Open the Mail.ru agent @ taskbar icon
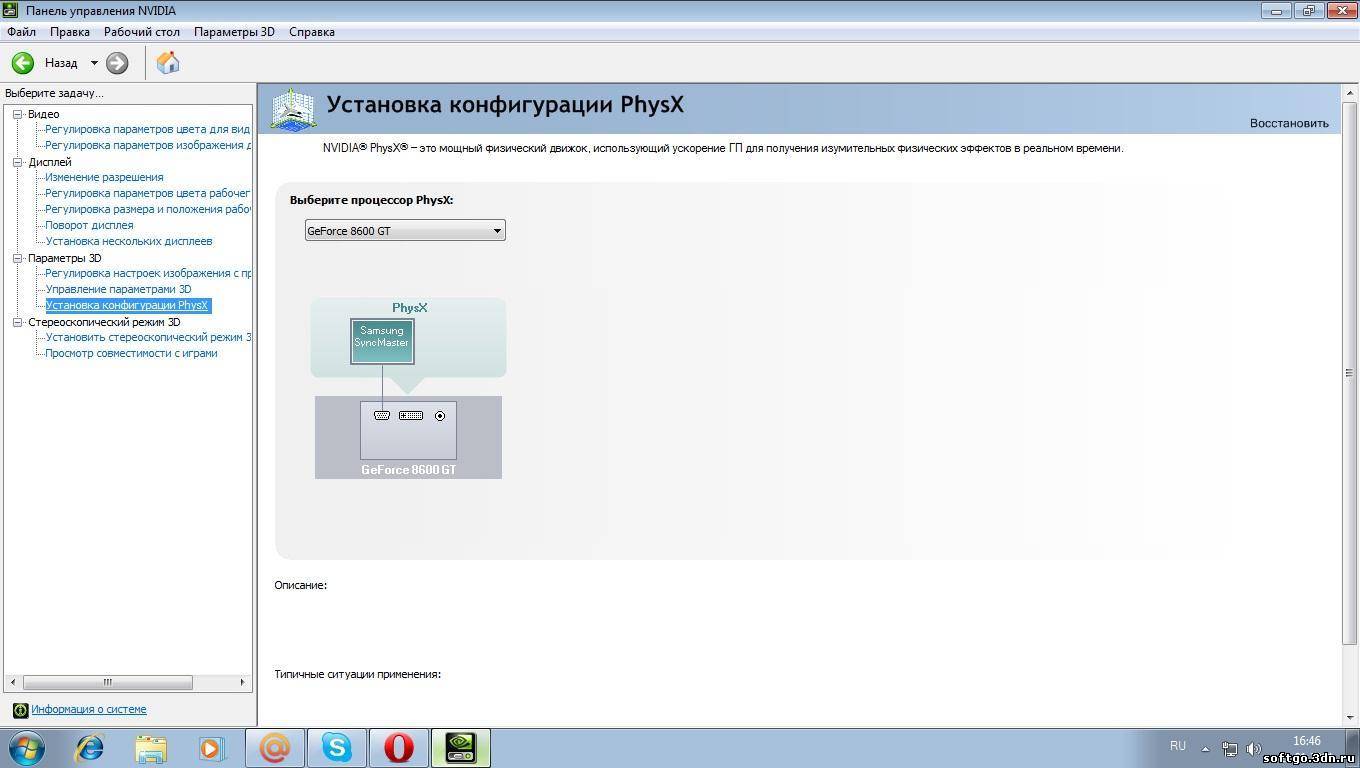Viewport: 1360px width, 768px height. (x=274, y=748)
